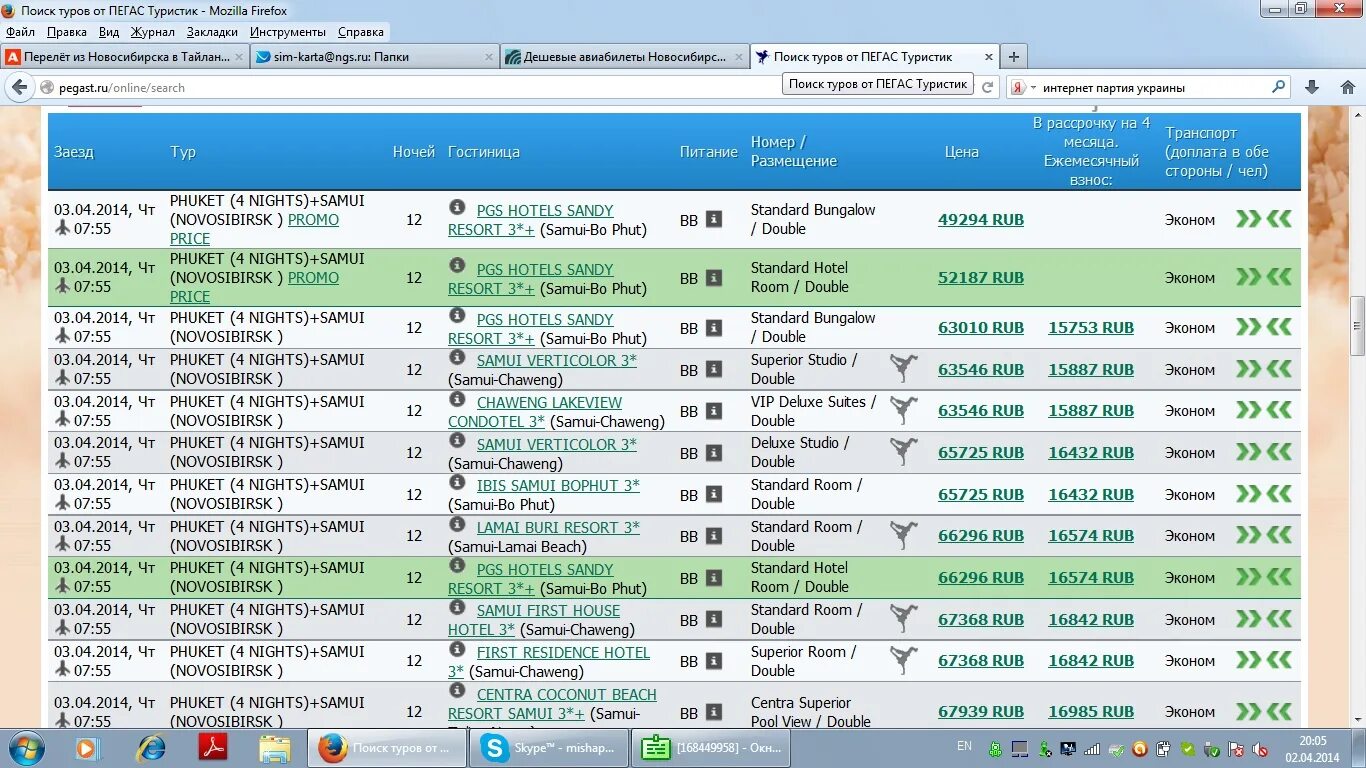Screen dimensions: 1366x768
Task: Click green outbound arrows in 63010 RUB row
Action: 1248,327
